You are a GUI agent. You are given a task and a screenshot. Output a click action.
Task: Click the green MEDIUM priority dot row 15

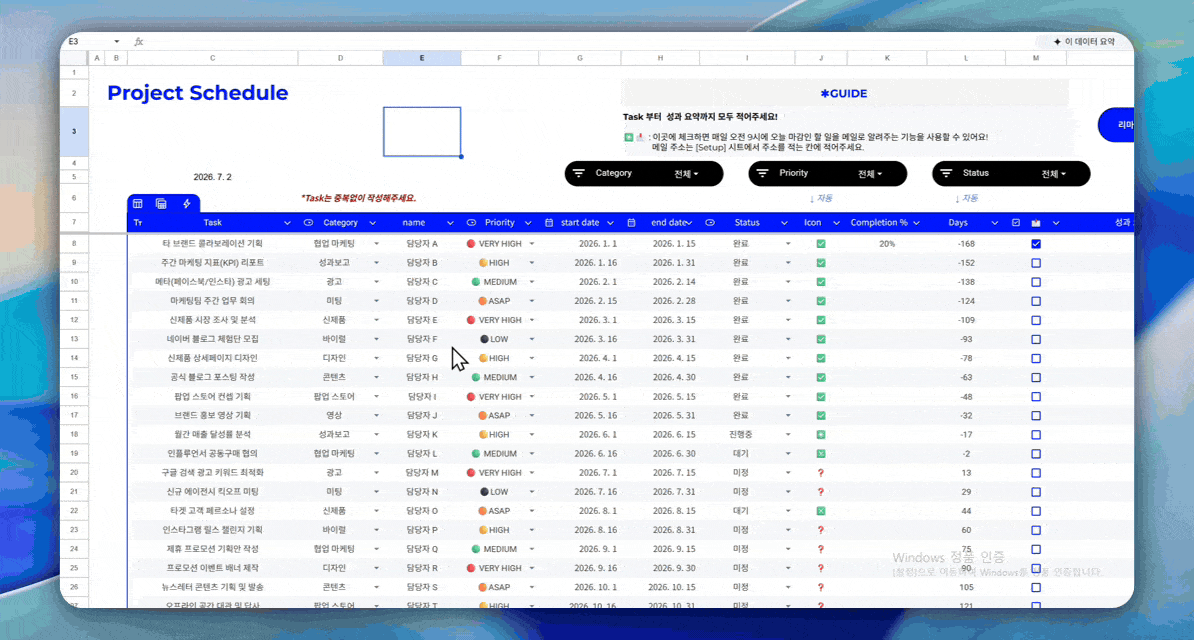coord(476,377)
